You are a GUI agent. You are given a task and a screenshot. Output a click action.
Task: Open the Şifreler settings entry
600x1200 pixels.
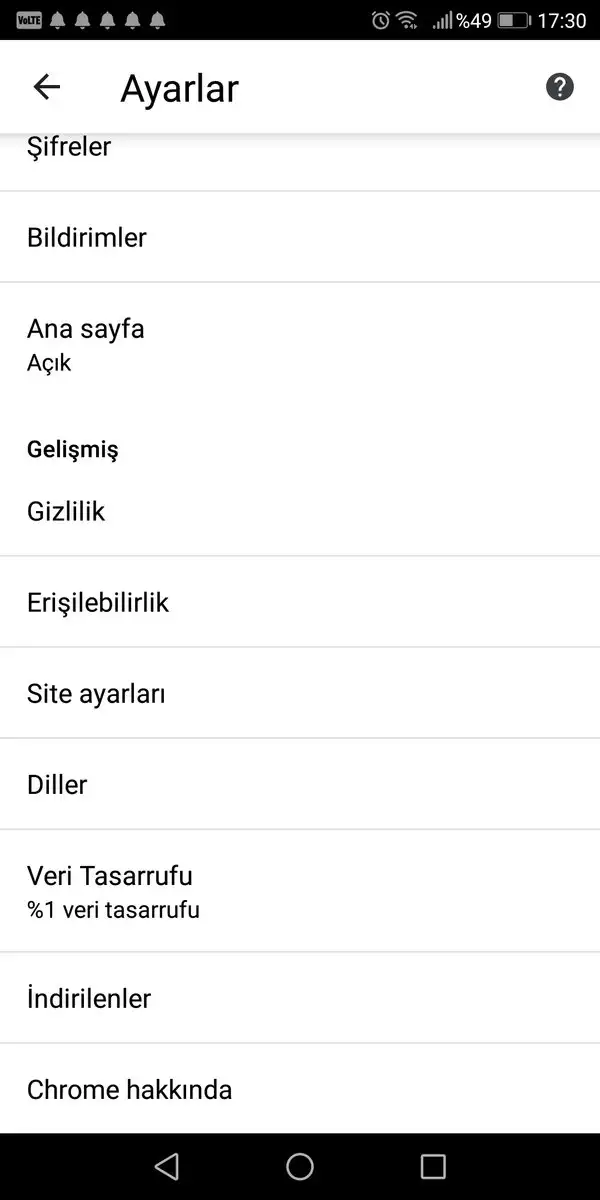pyautogui.click(x=70, y=149)
